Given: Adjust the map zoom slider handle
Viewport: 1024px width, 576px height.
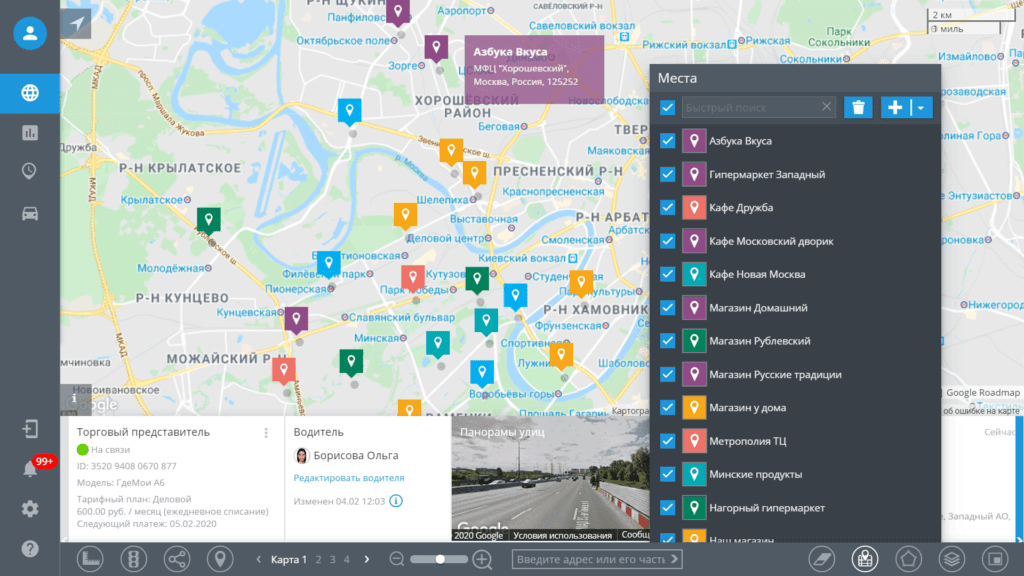Looking at the screenshot, I should coord(440,559).
